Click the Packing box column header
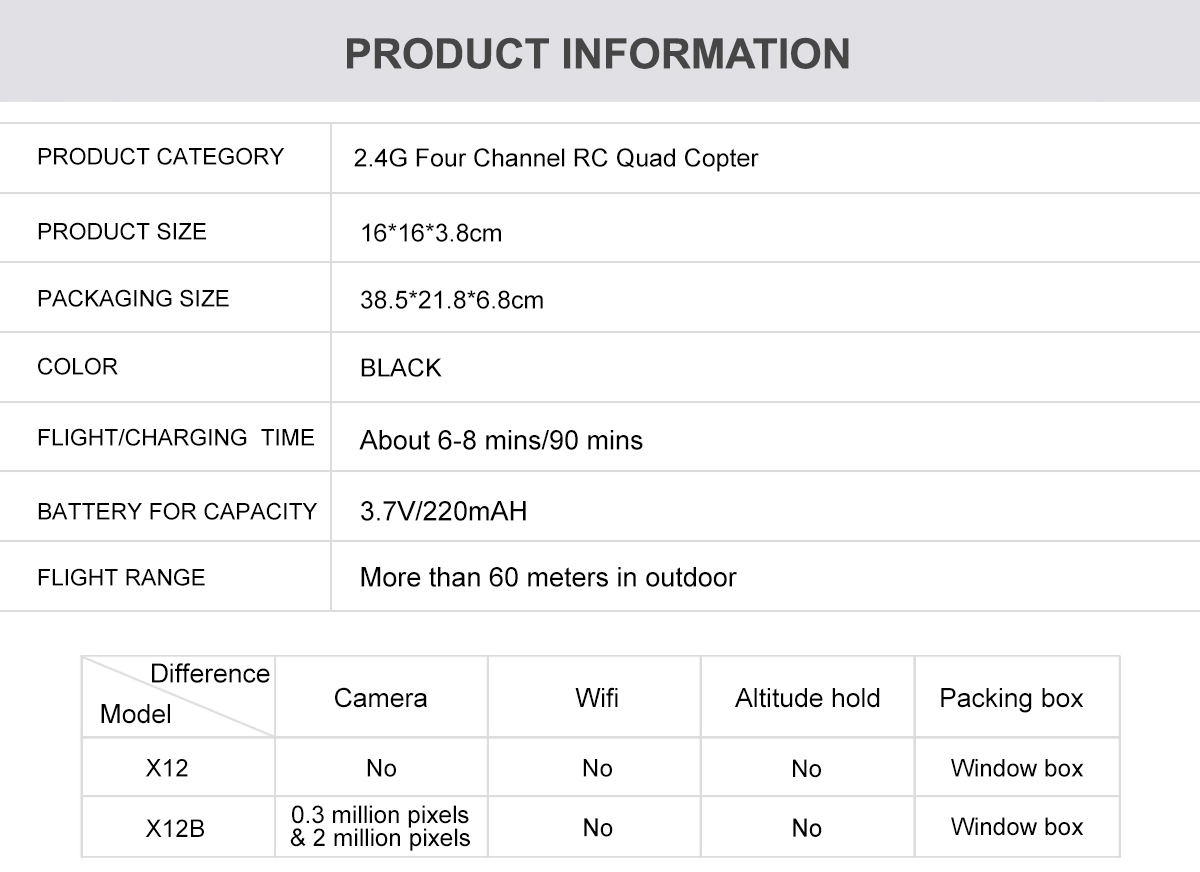Viewport: 1200px width, 872px height. [x=1011, y=698]
